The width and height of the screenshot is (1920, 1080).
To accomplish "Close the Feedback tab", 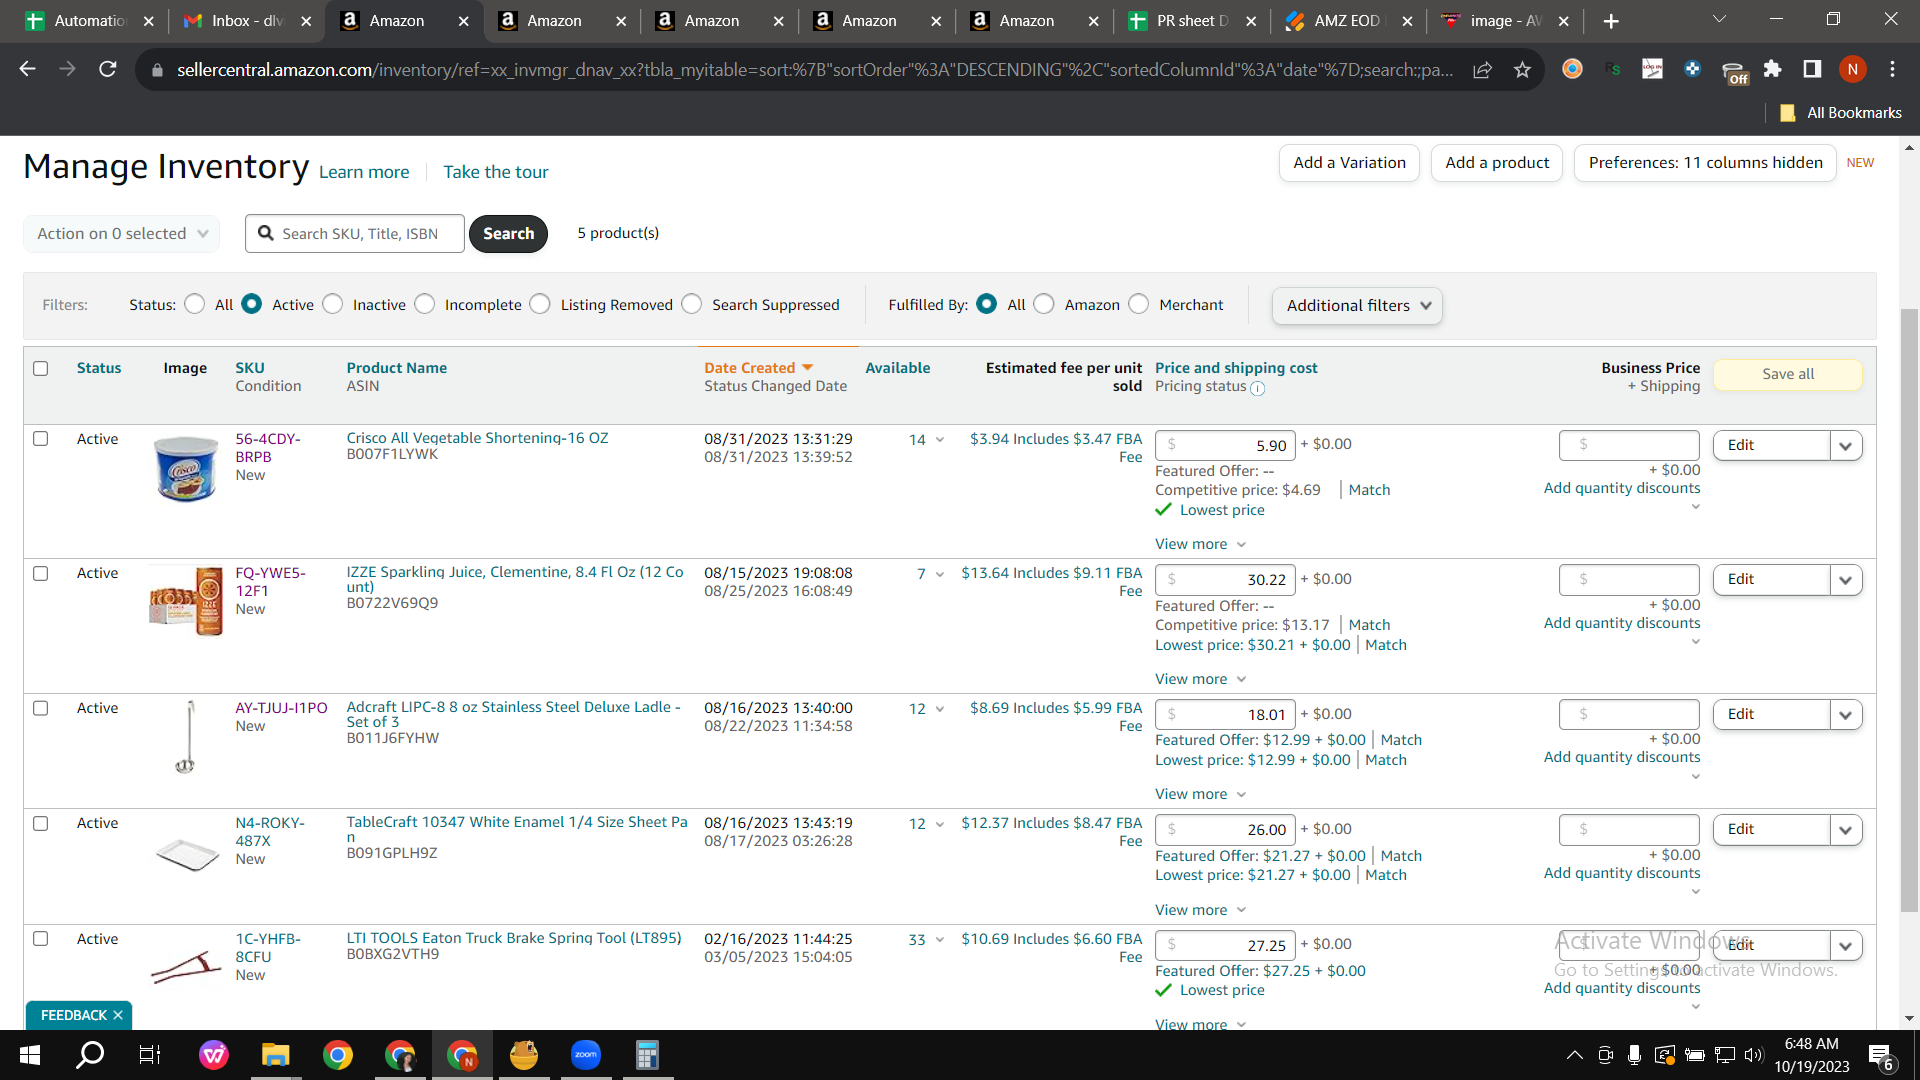I will click(118, 1015).
